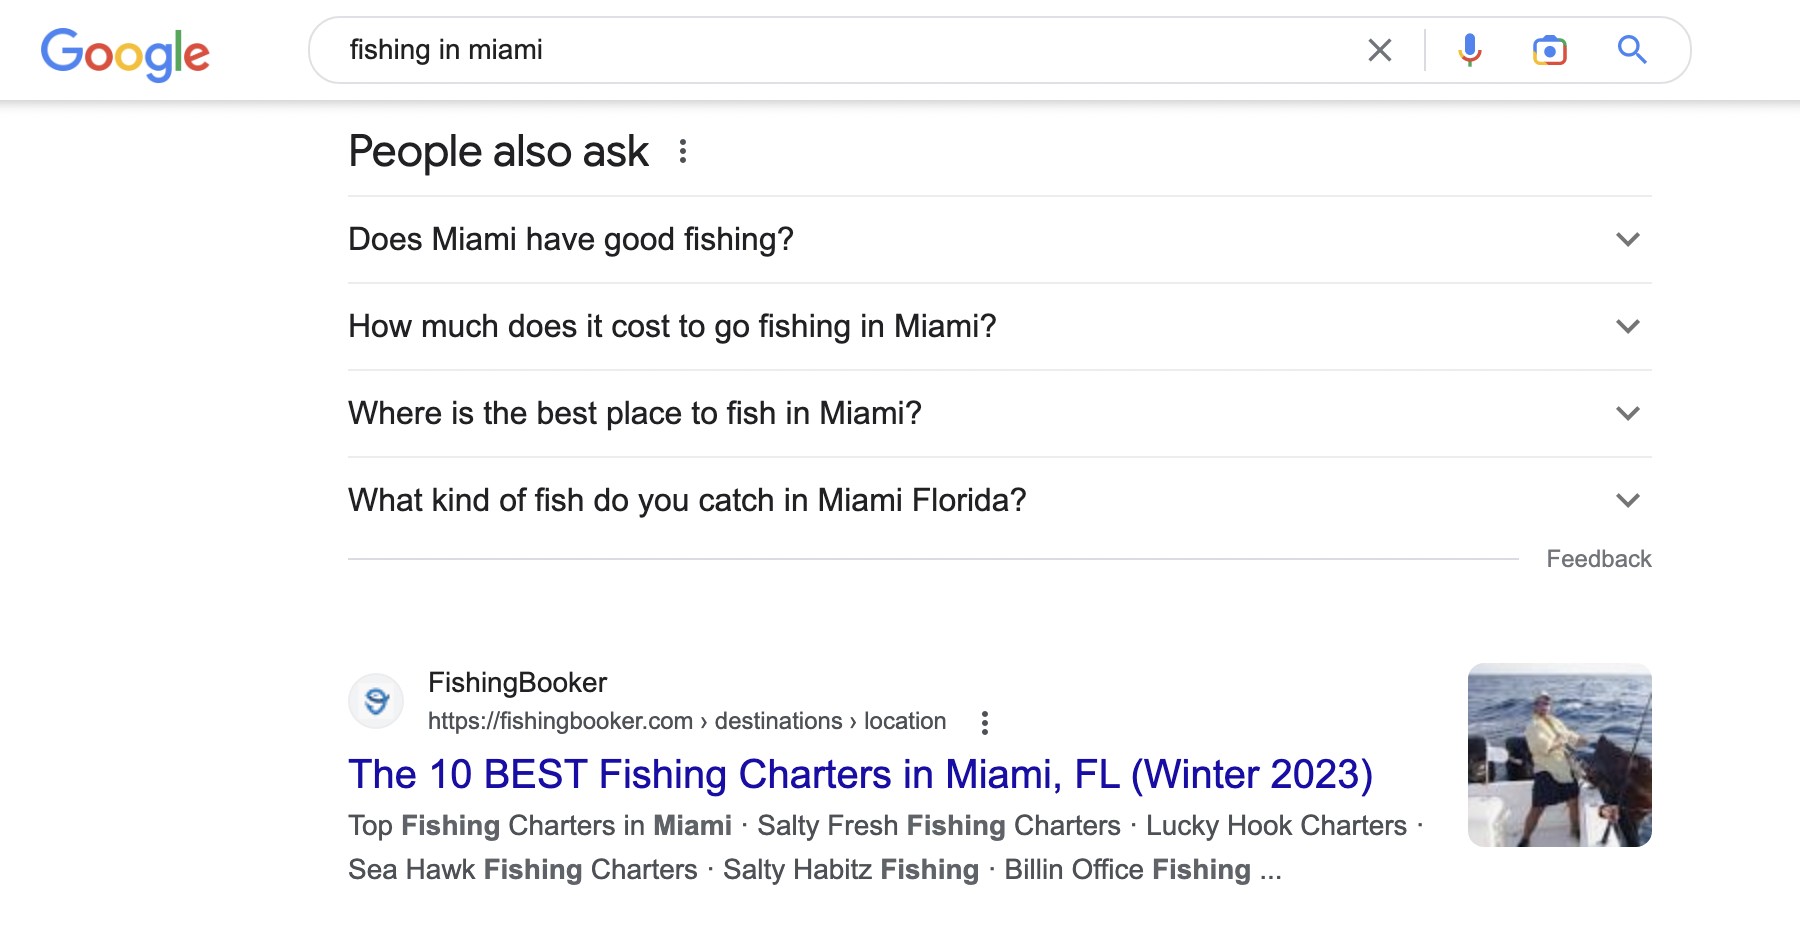The height and width of the screenshot is (950, 1800).
Task: Open the Google logo homepage
Action: click(125, 53)
